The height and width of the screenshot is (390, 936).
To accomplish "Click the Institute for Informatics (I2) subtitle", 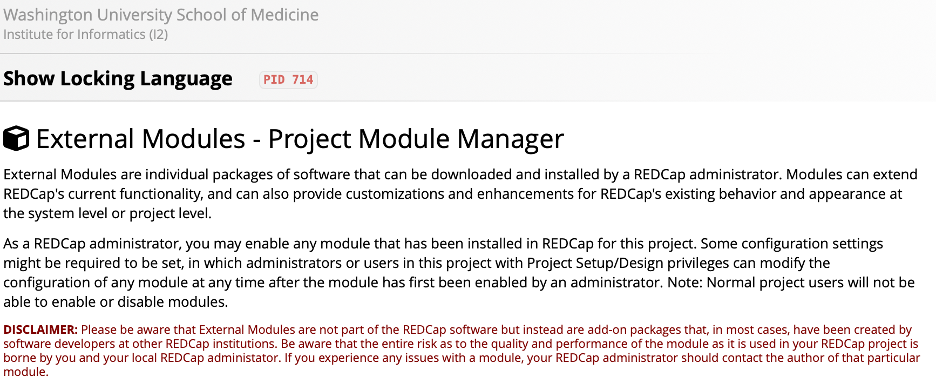I will 85,35.
